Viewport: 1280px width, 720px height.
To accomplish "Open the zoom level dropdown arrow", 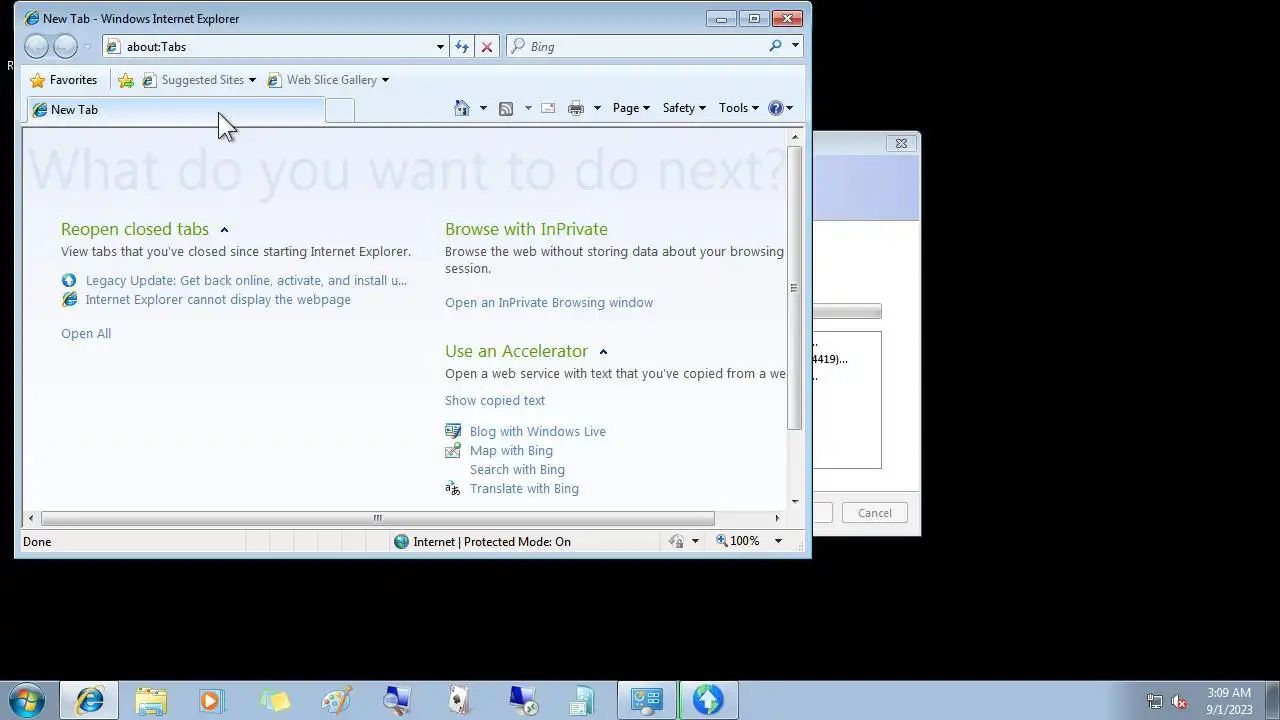I will (778, 541).
